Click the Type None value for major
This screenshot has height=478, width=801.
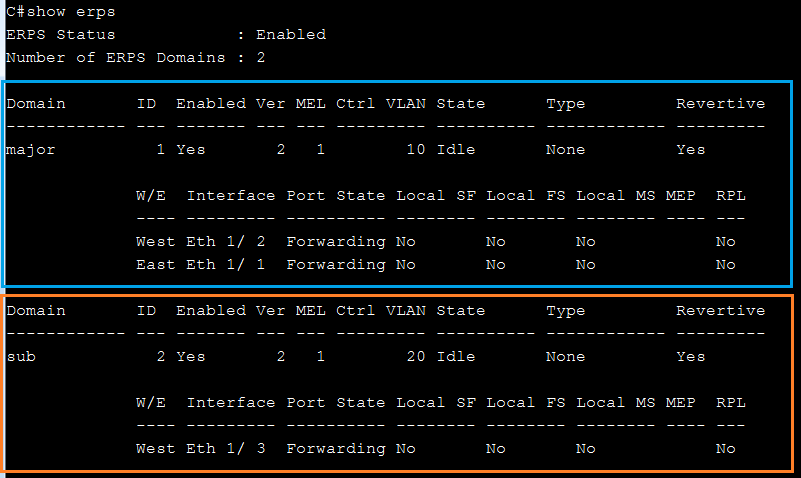[565, 150]
